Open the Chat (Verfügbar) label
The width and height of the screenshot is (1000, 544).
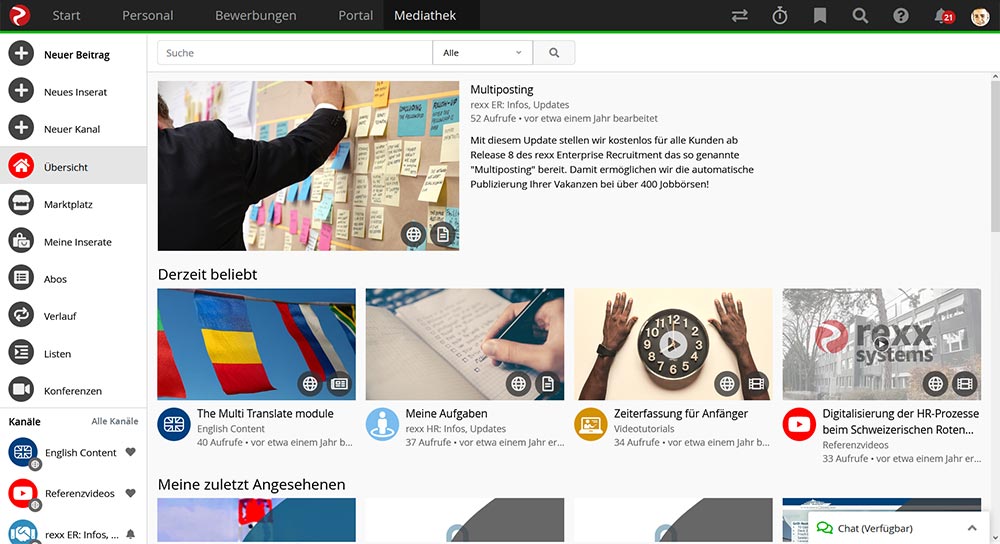[875, 528]
